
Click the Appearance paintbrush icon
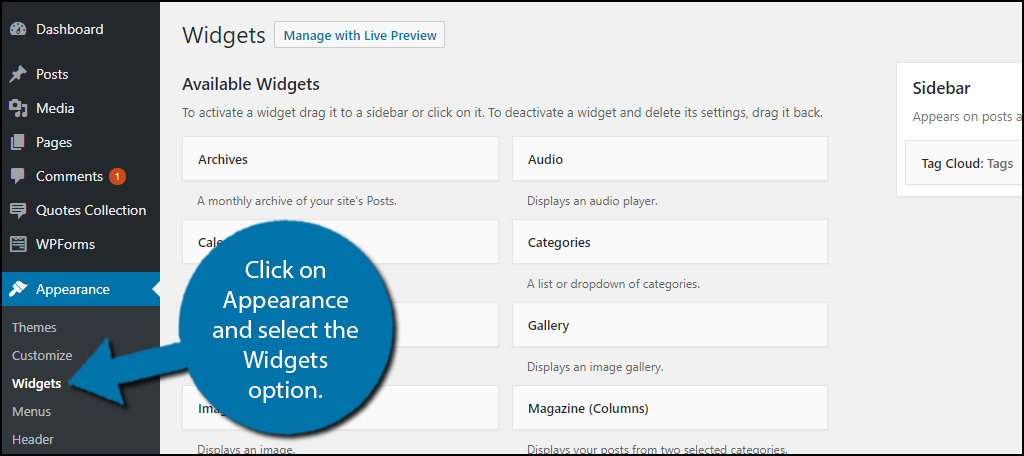(x=18, y=290)
